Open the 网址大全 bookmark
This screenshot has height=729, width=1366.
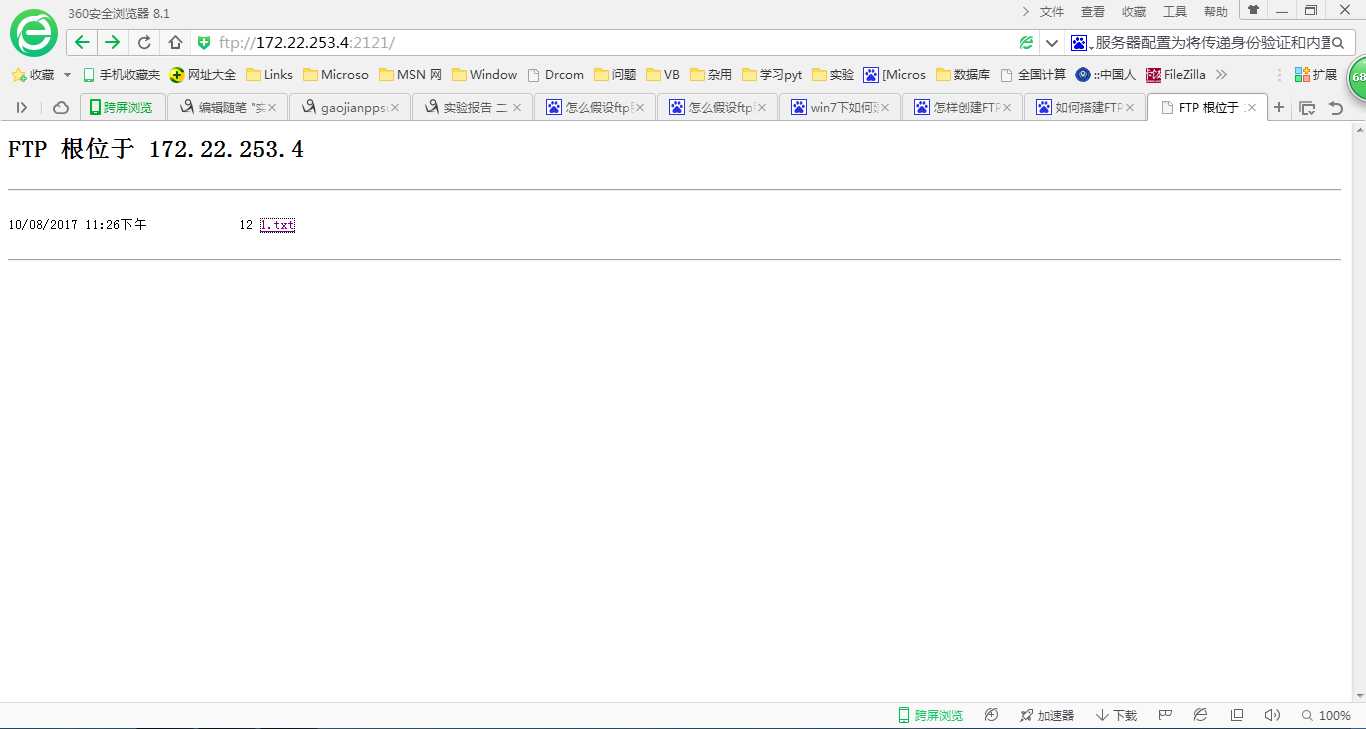pyautogui.click(x=203, y=75)
